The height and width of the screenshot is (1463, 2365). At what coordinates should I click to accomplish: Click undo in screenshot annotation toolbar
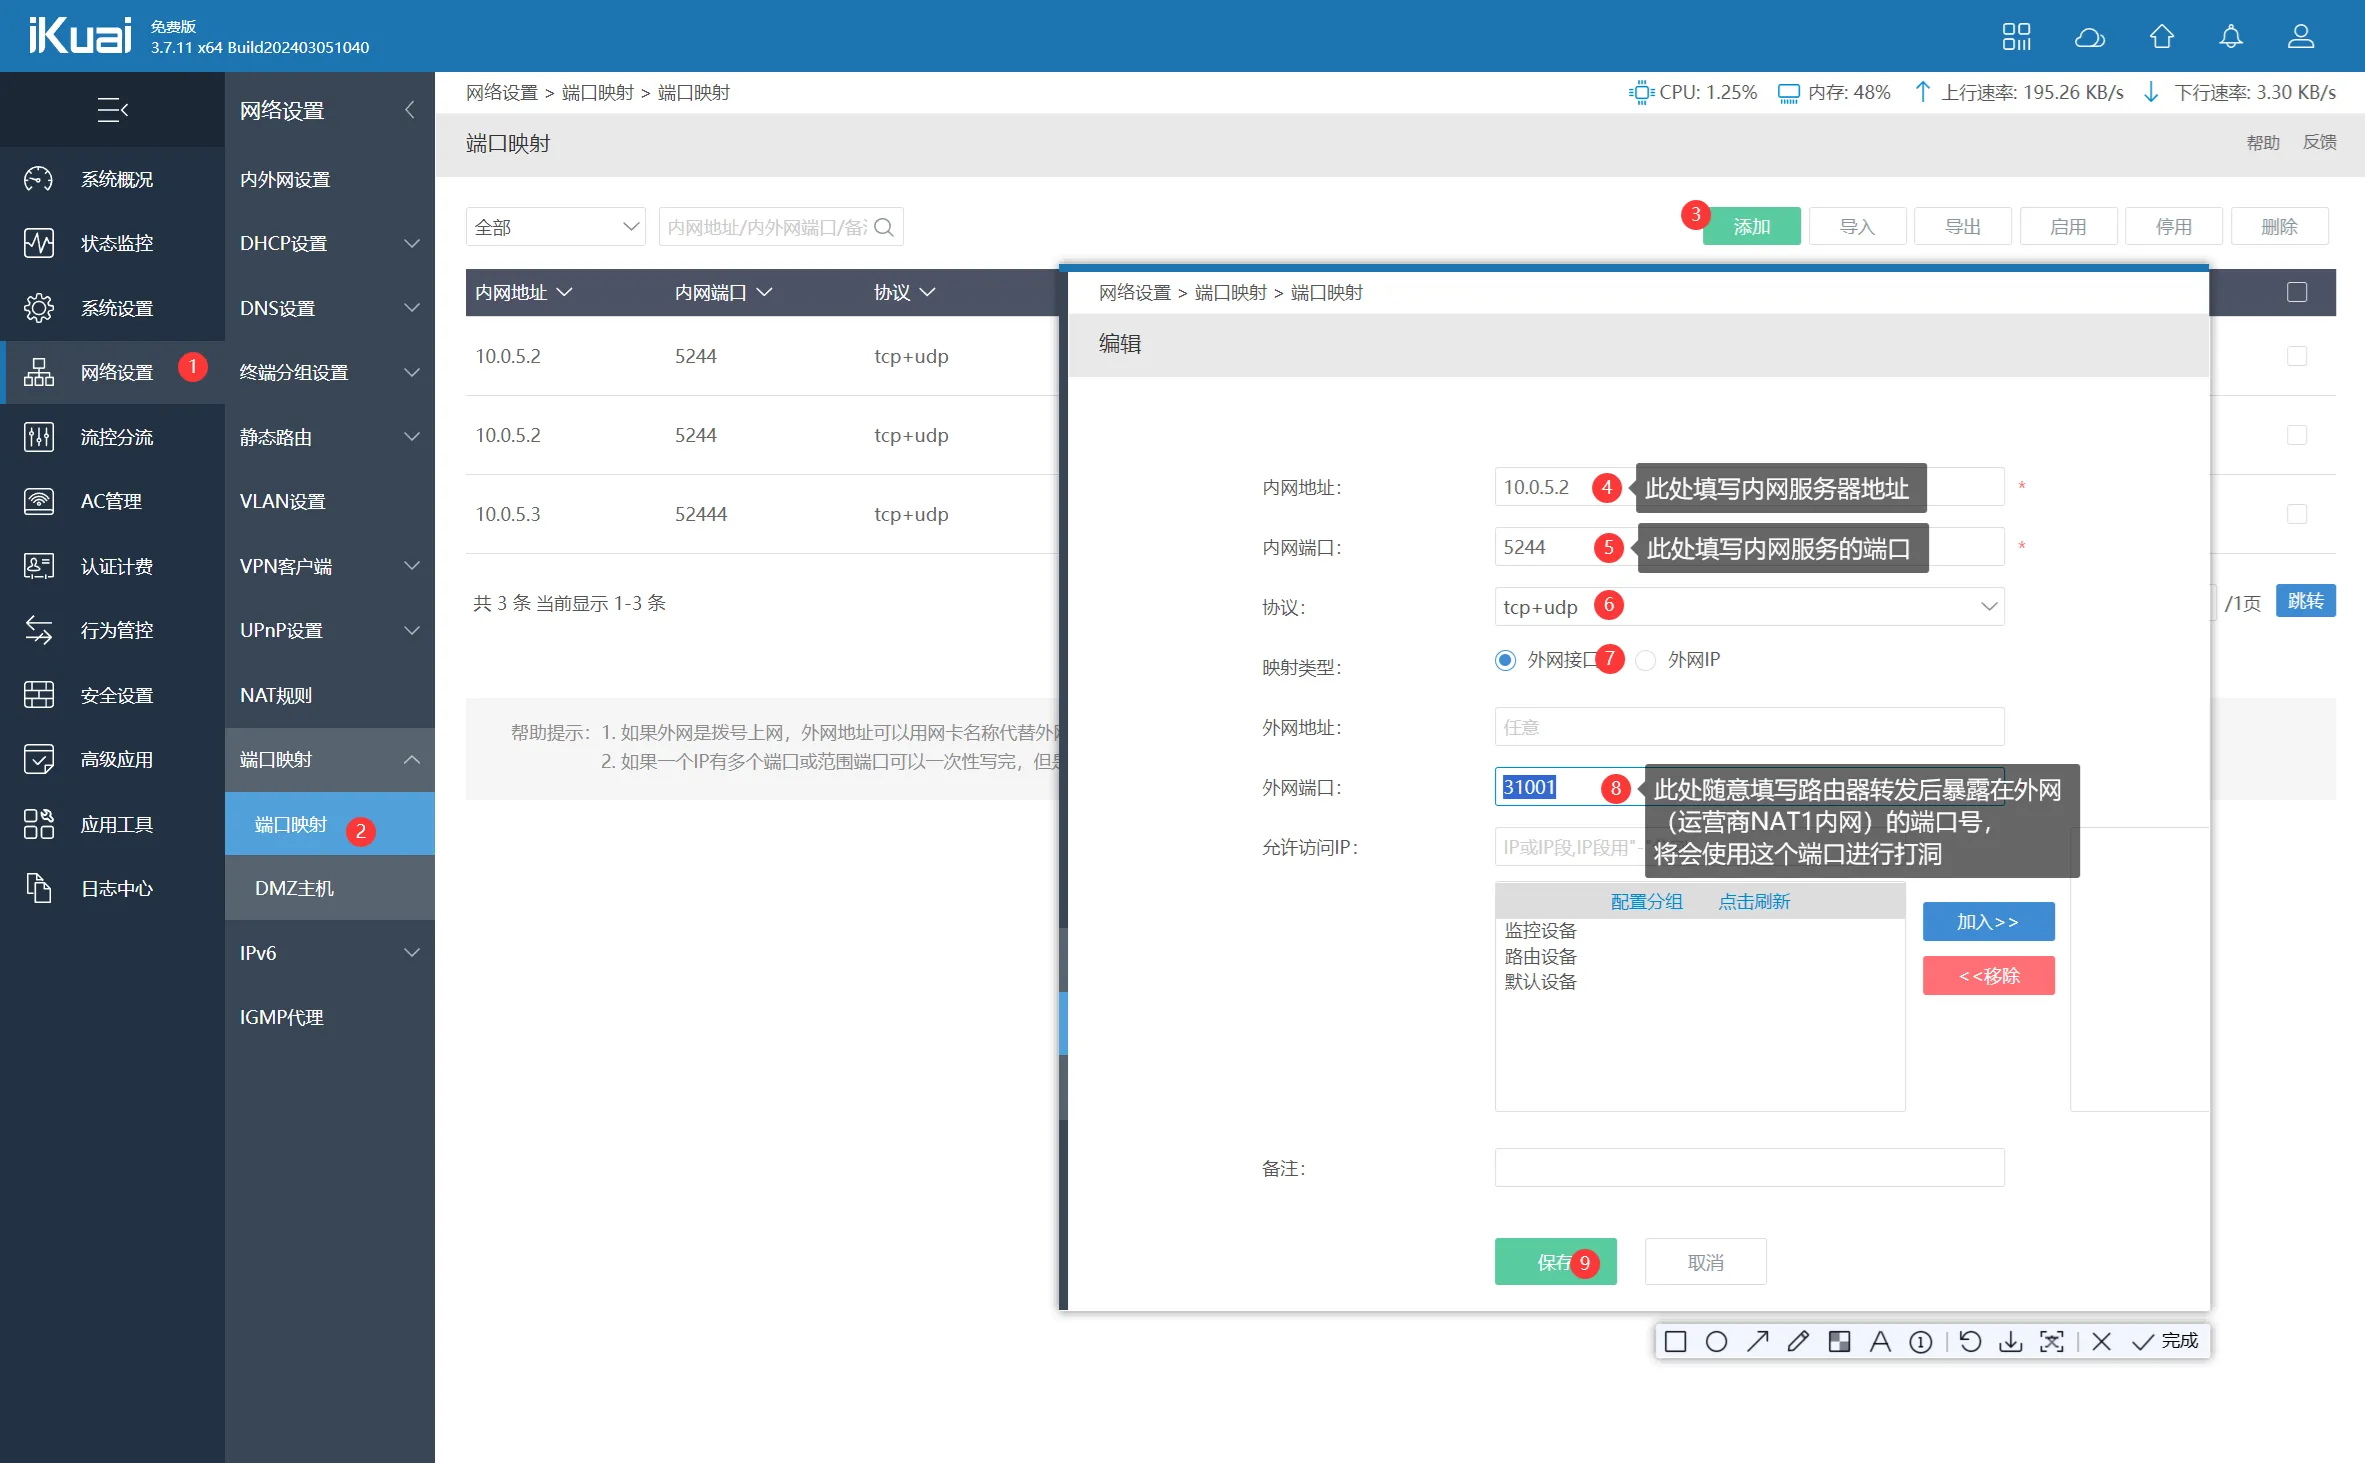click(1970, 1341)
